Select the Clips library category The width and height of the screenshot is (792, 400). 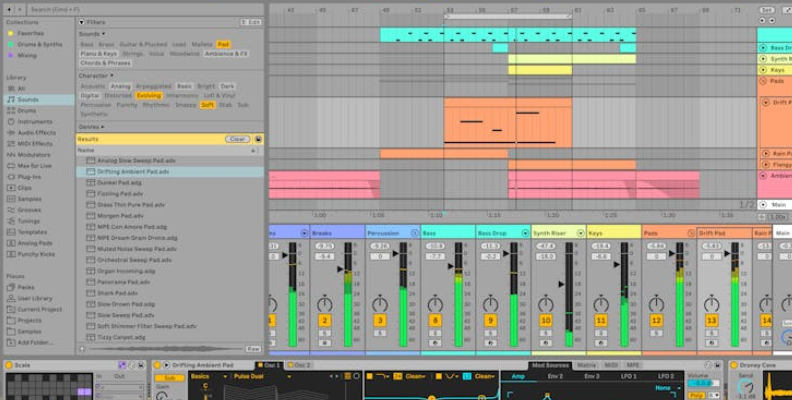point(25,187)
